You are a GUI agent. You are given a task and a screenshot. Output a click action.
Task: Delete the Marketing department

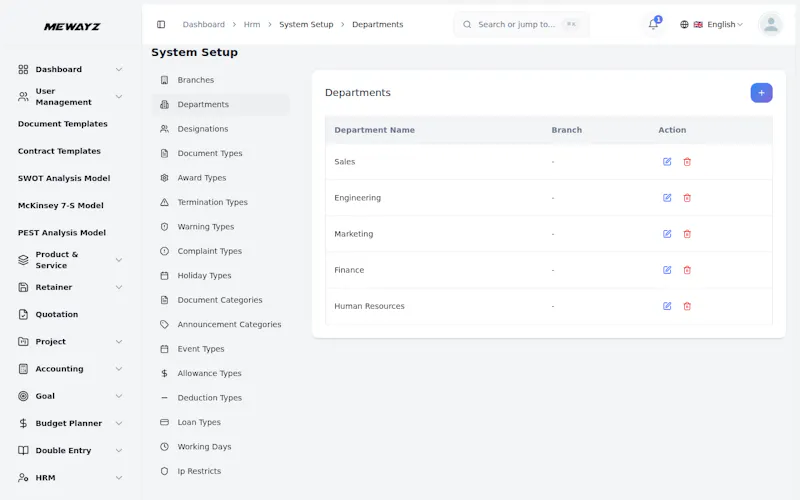coord(687,234)
